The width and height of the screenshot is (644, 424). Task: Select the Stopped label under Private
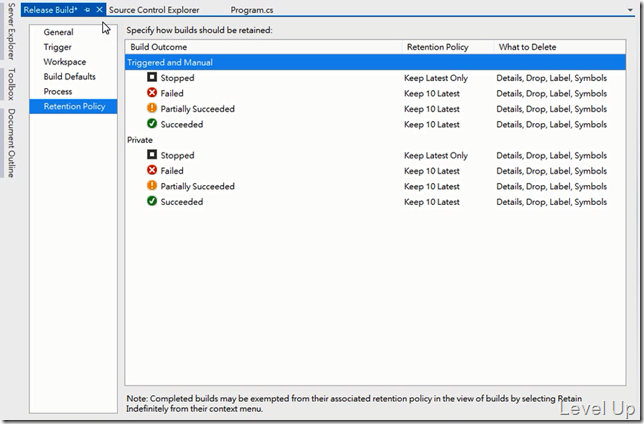(177, 156)
